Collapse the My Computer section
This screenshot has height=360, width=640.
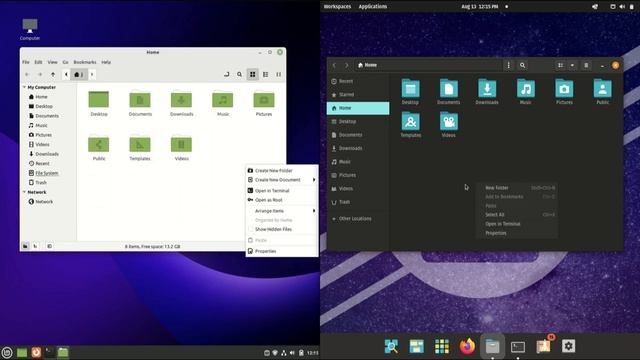pos(24,87)
